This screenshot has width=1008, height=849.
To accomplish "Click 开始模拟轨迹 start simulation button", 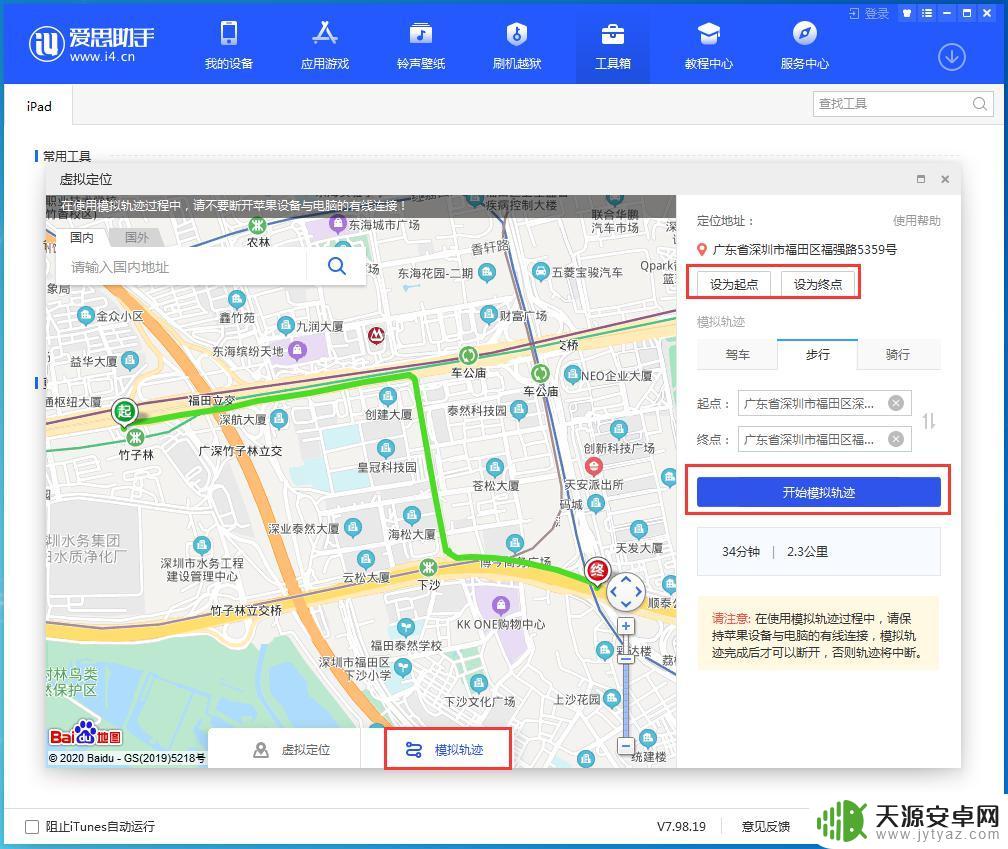I will pos(818,492).
